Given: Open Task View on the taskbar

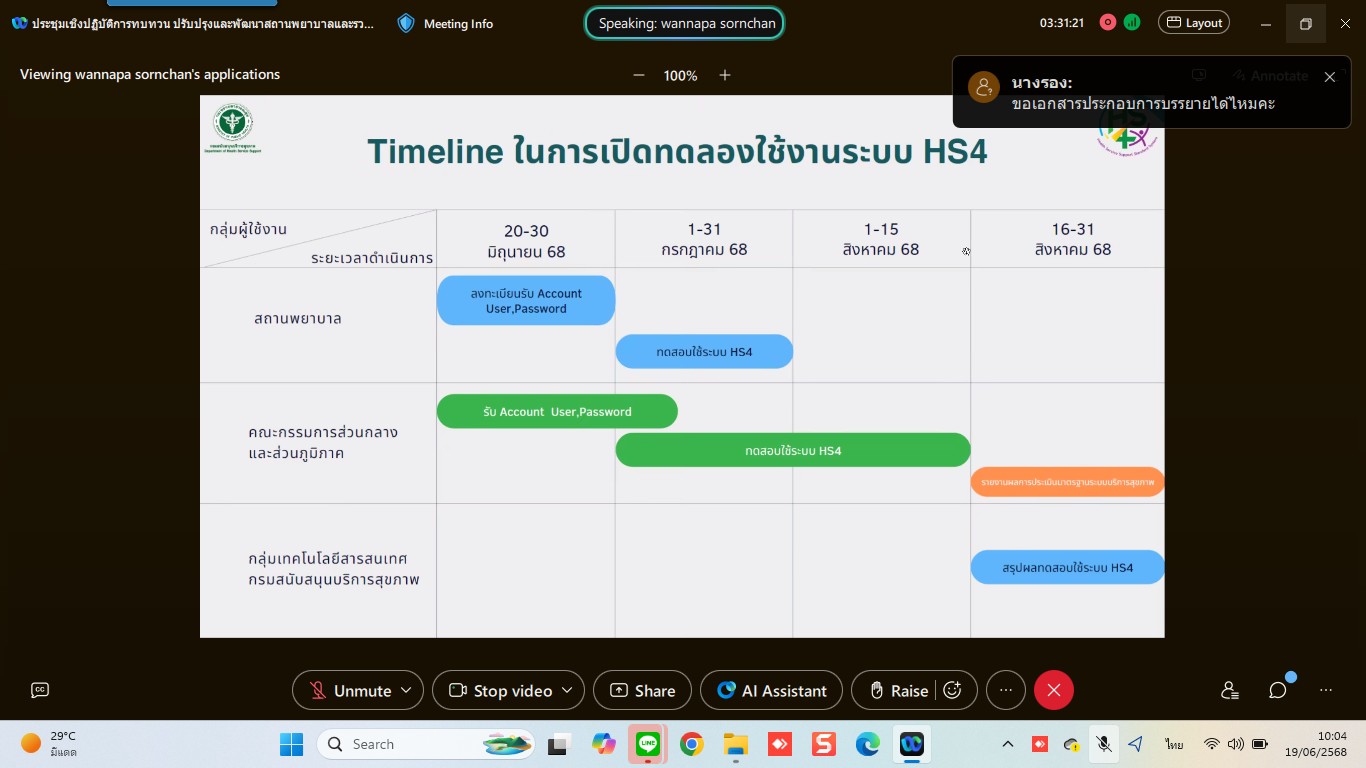Looking at the screenshot, I should click(x=559, y=744).
